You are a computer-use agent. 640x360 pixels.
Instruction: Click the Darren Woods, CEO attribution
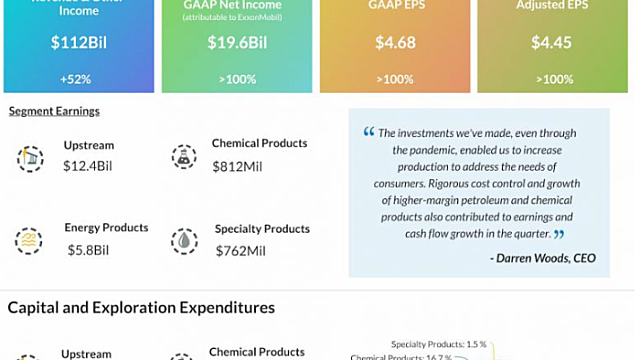pos(543,258)
